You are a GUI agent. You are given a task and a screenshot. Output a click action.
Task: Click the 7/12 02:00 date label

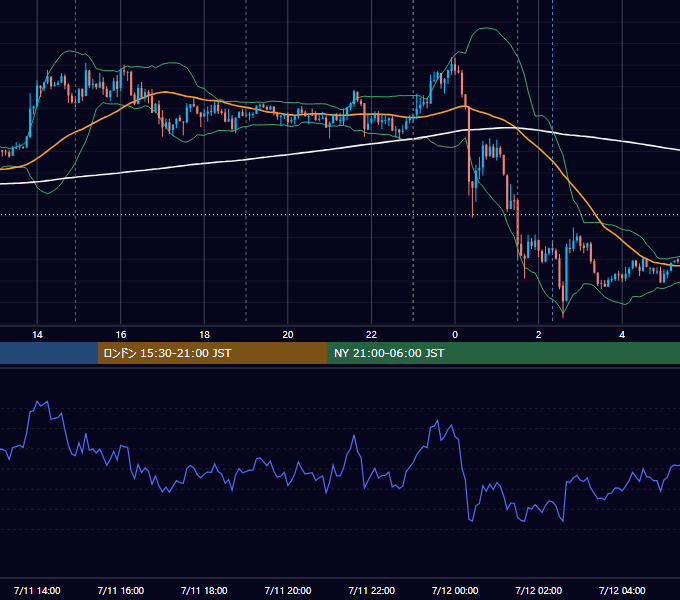coord(538,590)
